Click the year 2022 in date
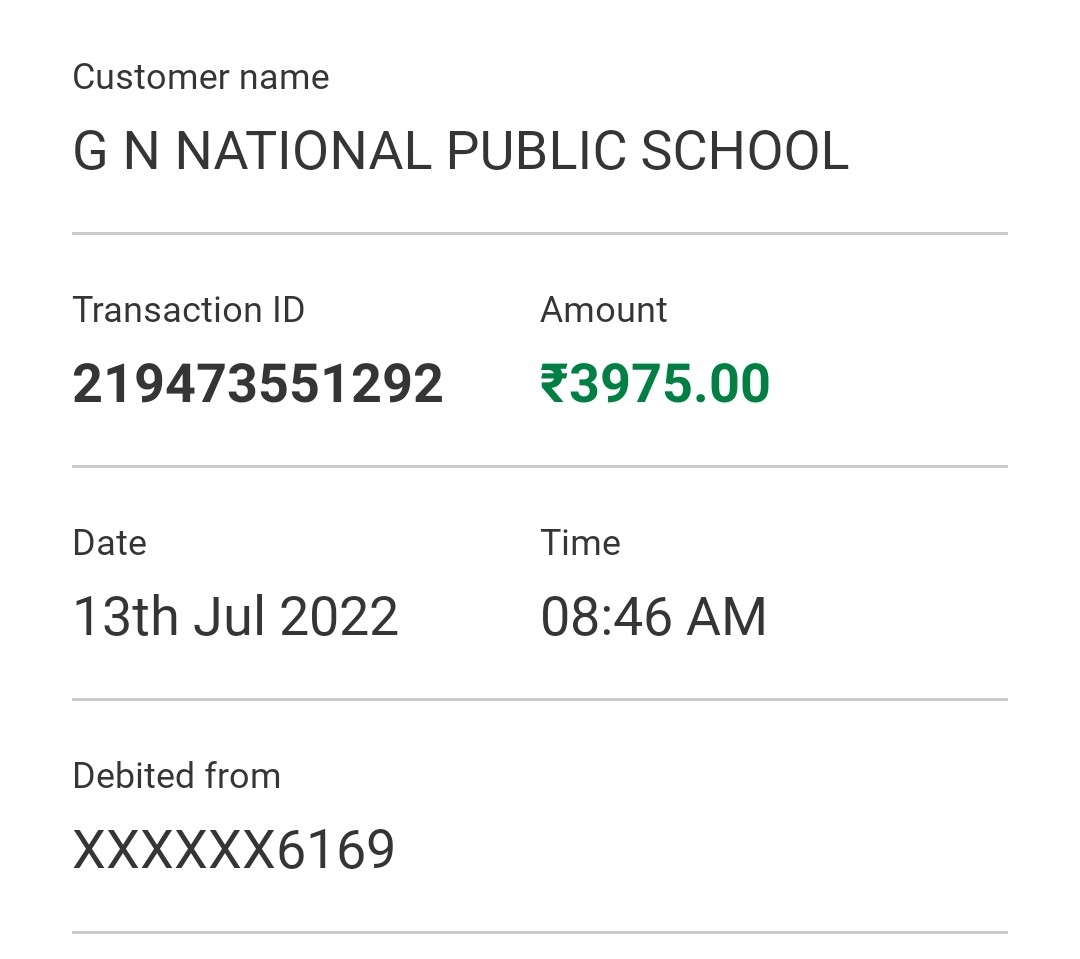Viewport: 1080px width, 959px height. 339,617
